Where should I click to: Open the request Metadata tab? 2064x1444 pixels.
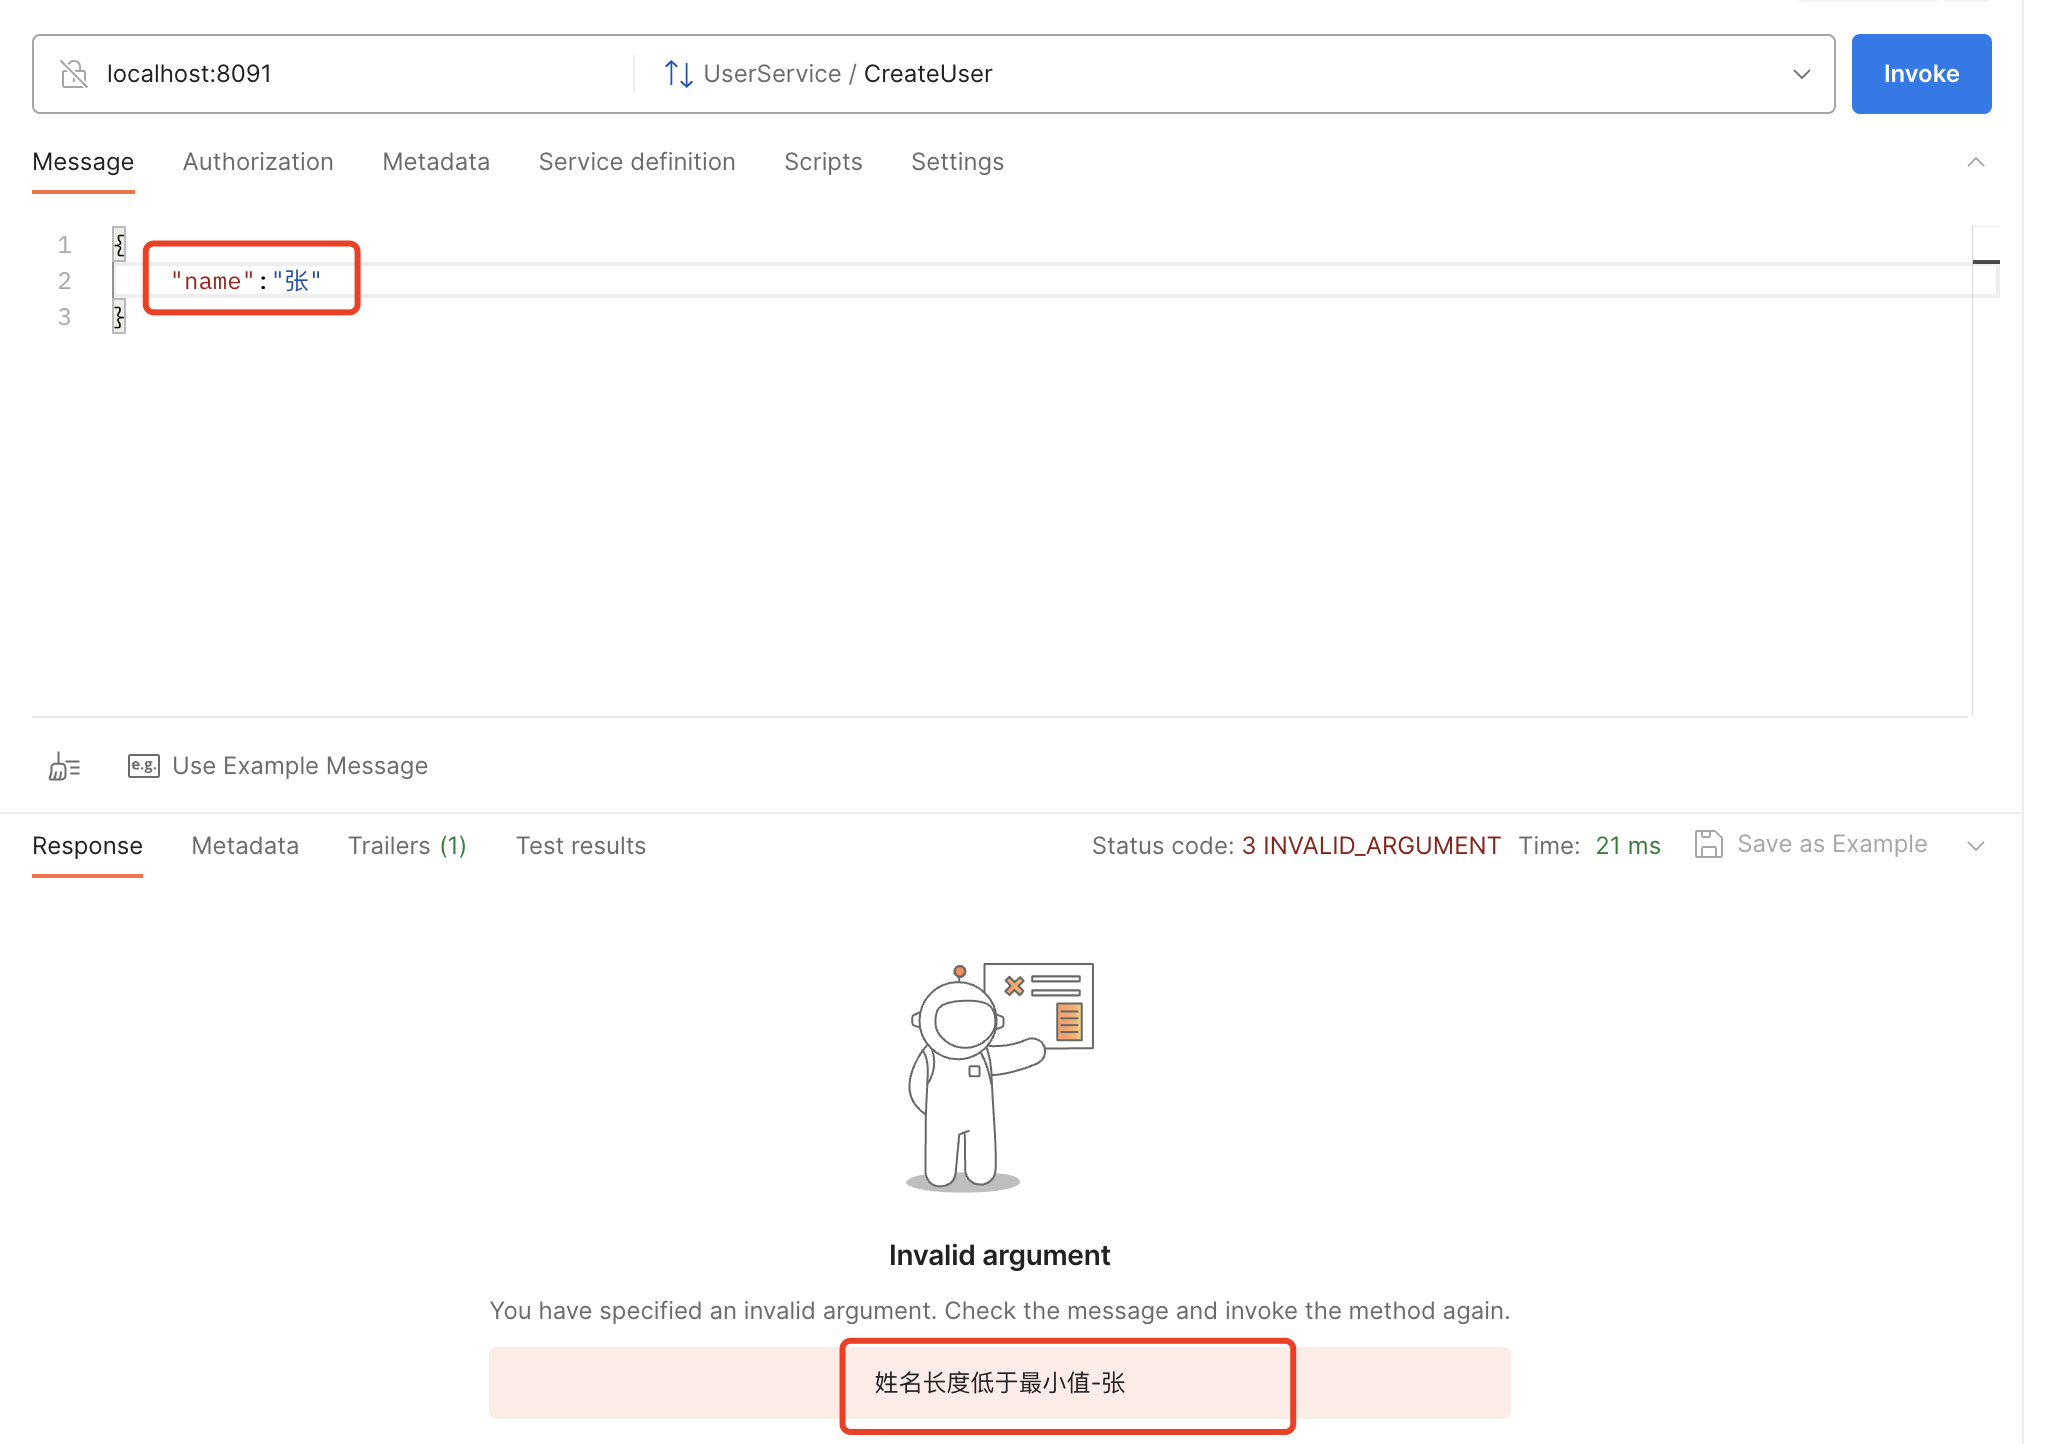pyautogui.click(x=436, y=162)
